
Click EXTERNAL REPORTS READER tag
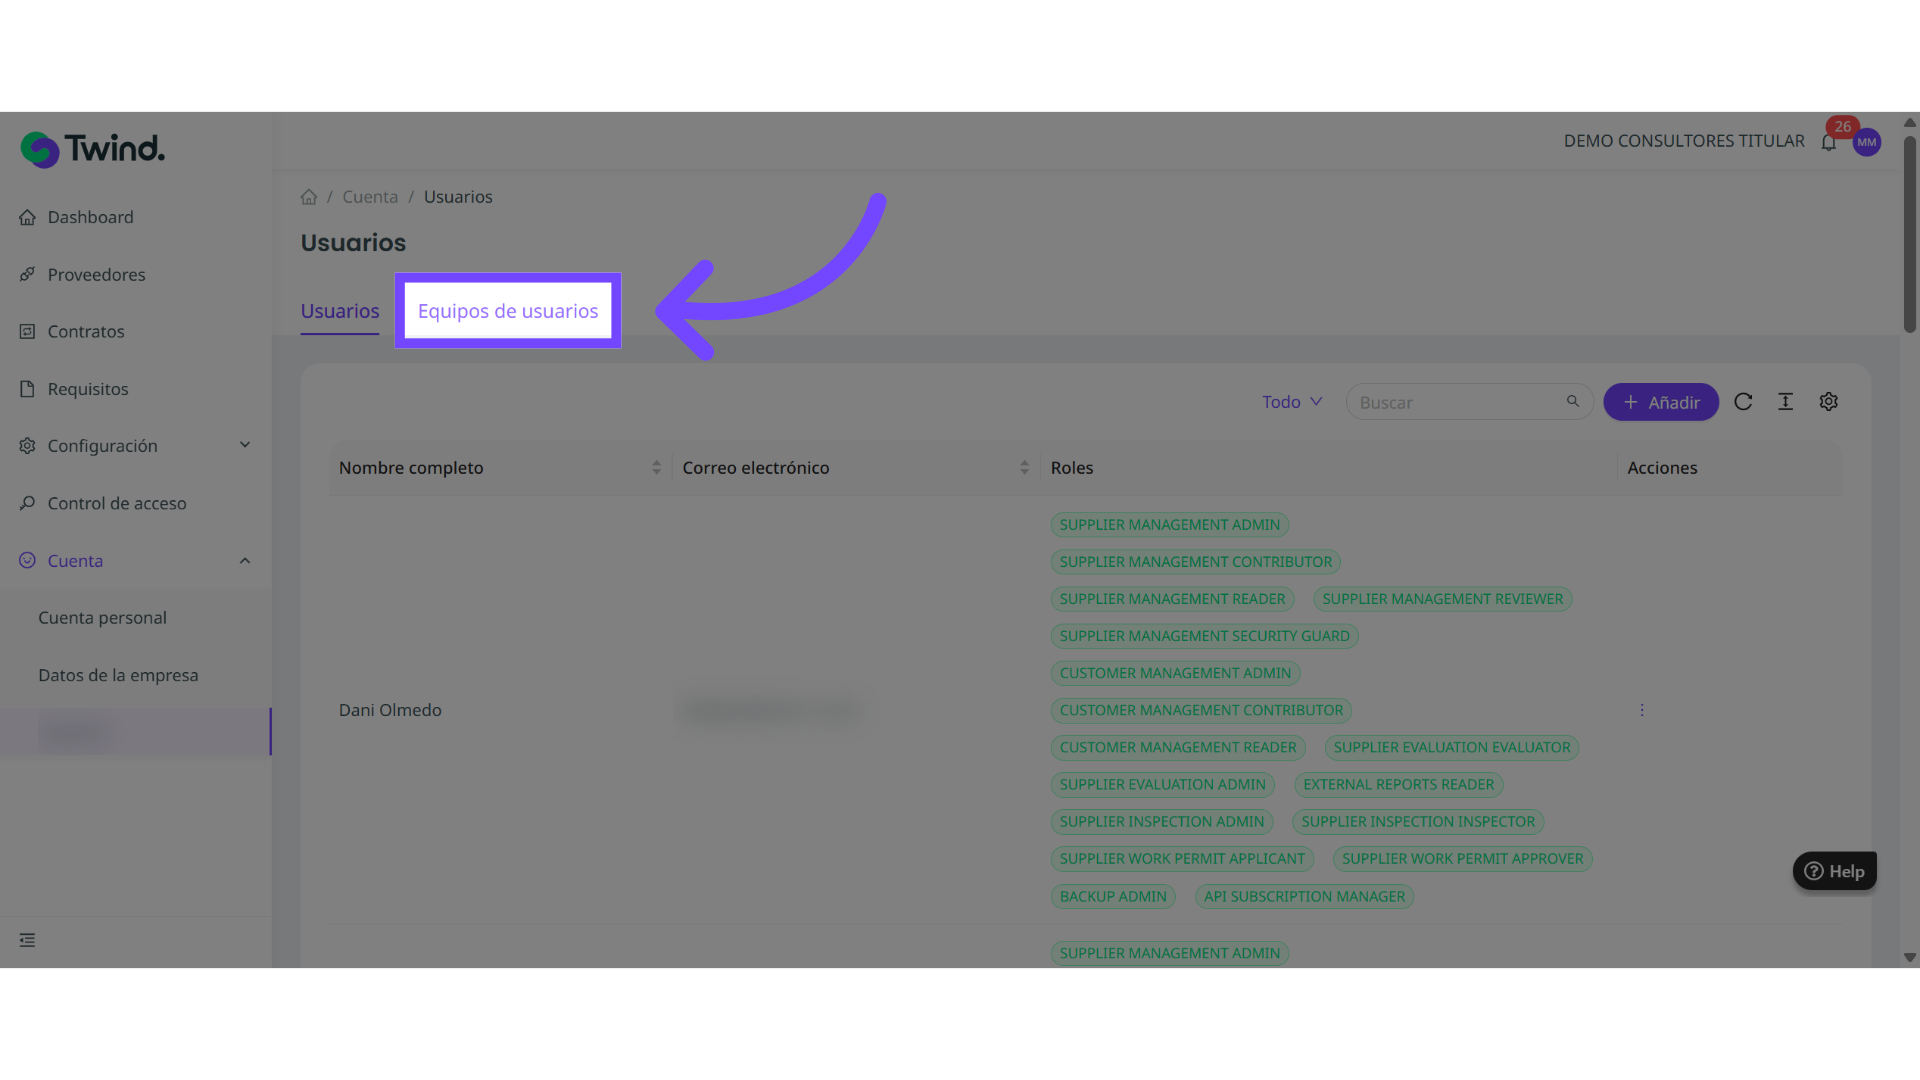point(1398,785)
